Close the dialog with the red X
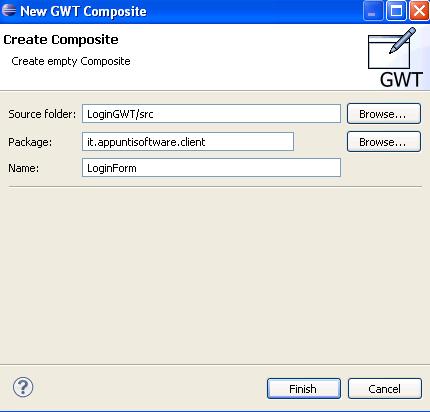The height and width of the screenshot is (412, 430). coord(419,11)
